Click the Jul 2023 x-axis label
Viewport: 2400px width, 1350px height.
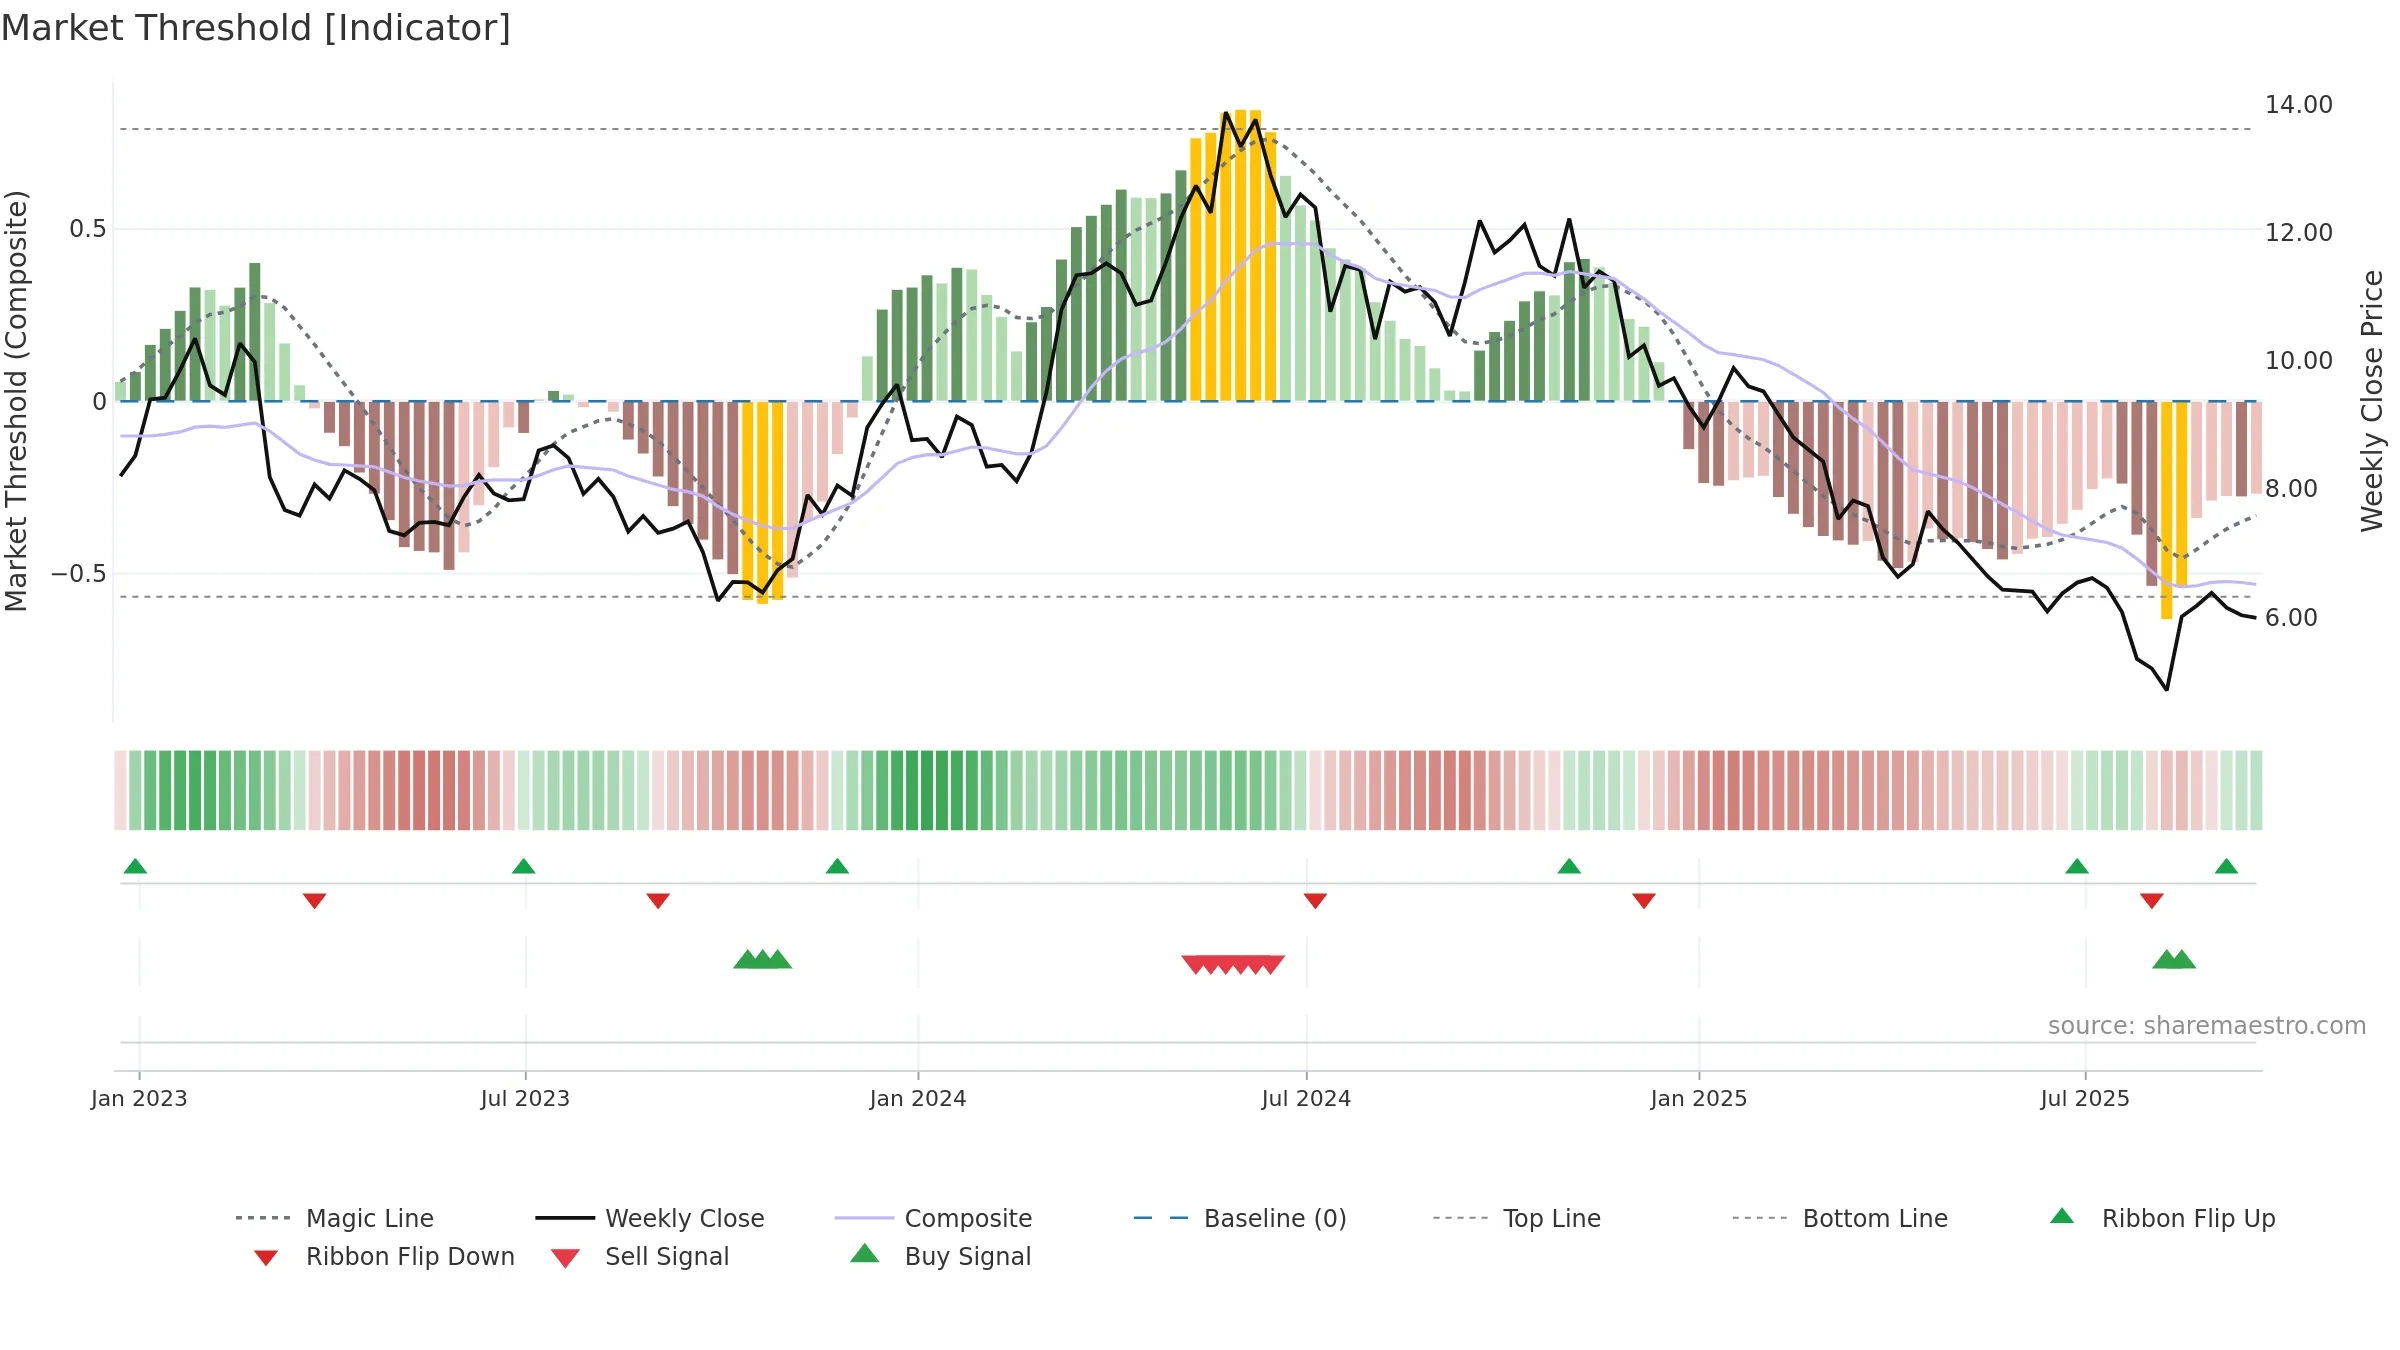click(525, 1098)
